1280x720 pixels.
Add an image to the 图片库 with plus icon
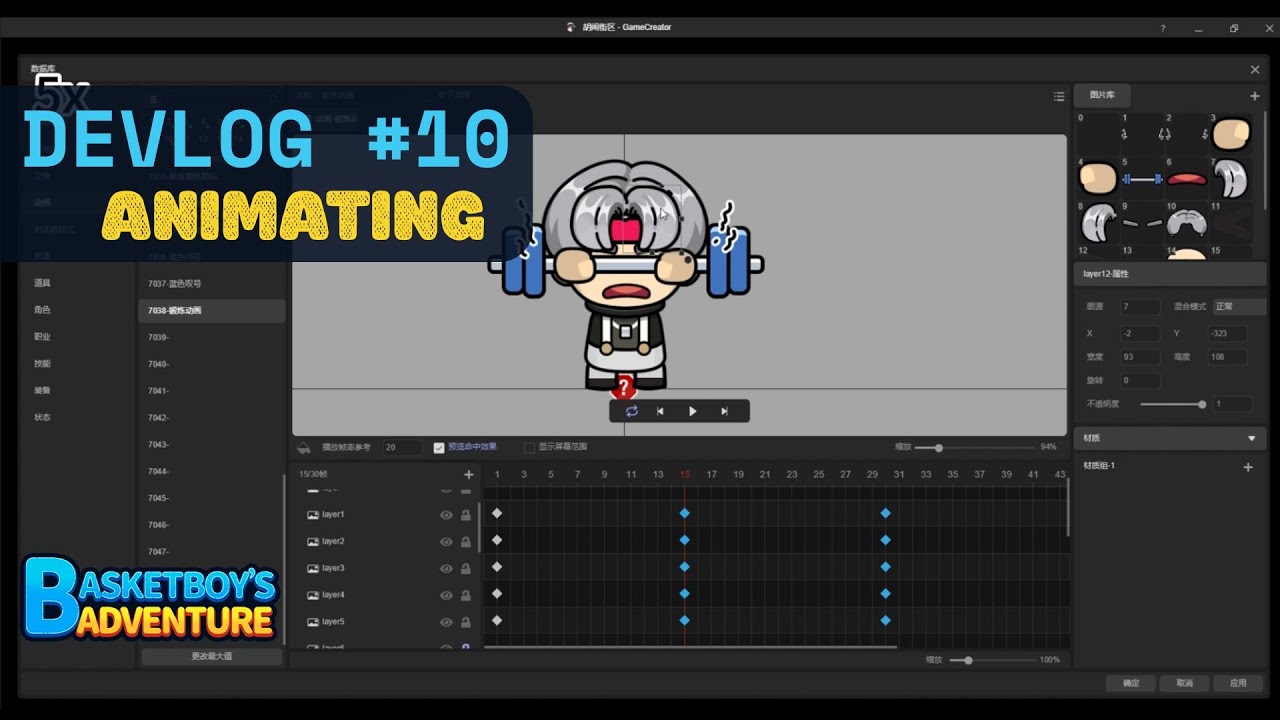1255,96
